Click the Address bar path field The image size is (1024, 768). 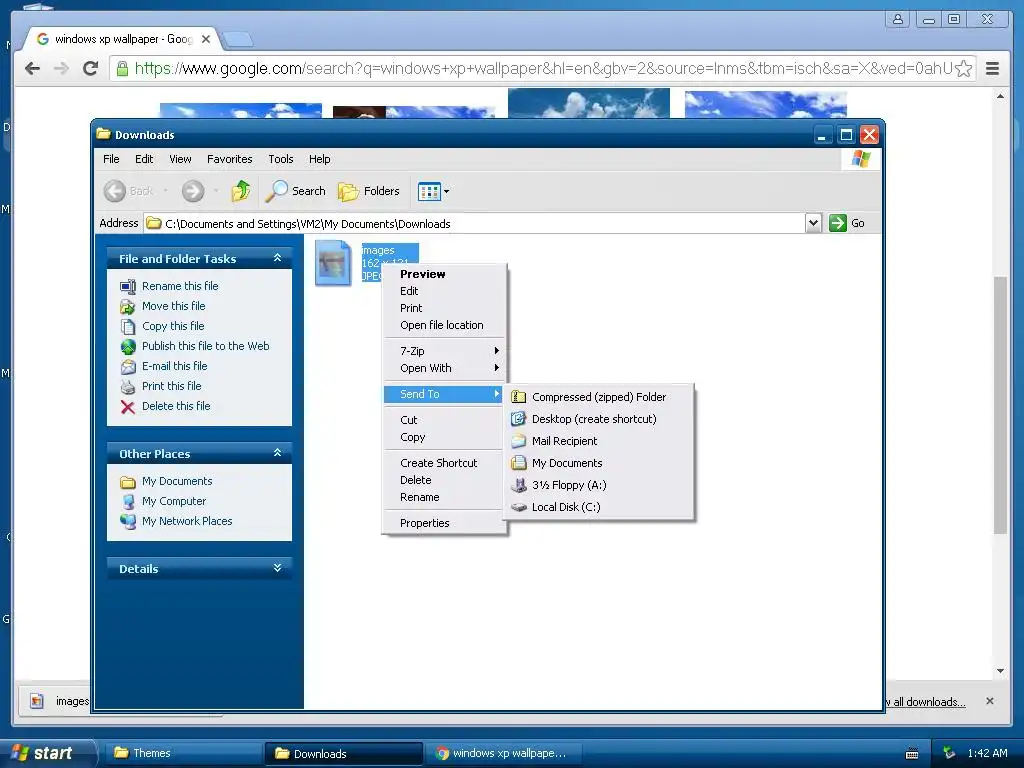tap(475, 223)
